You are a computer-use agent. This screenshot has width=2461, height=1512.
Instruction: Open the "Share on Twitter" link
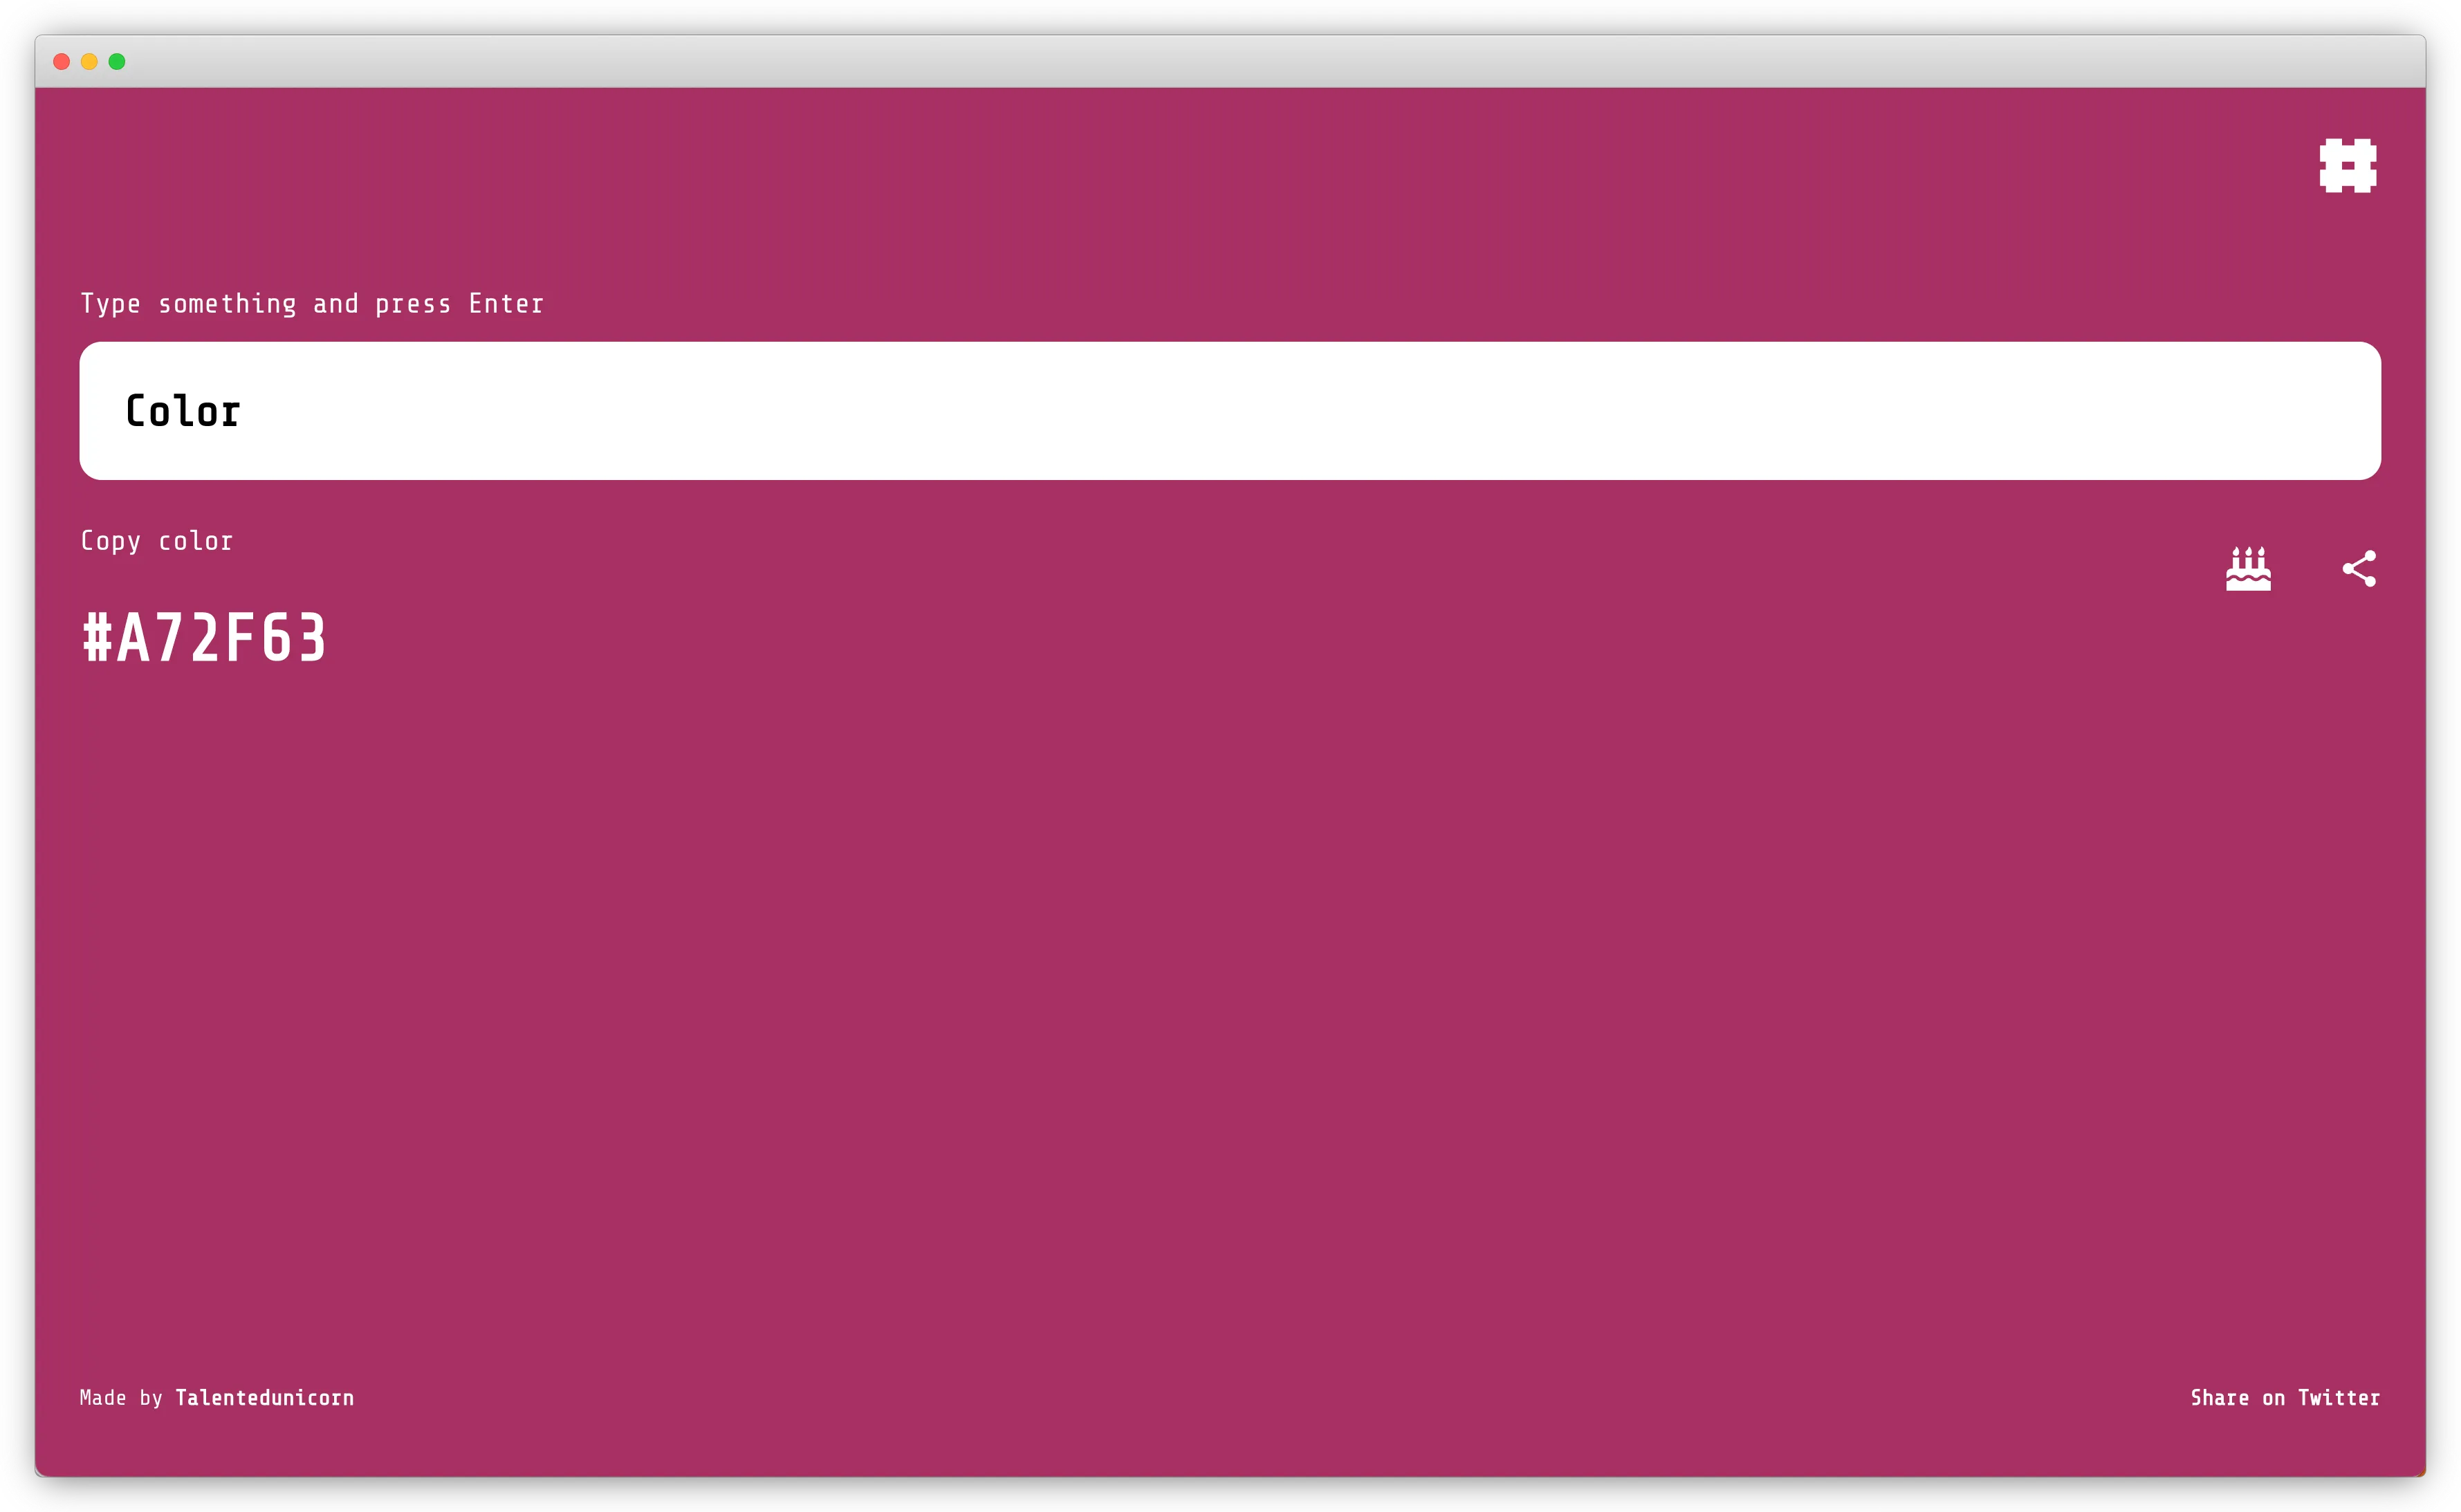pyautogui.click(x=2285, y=1398)
